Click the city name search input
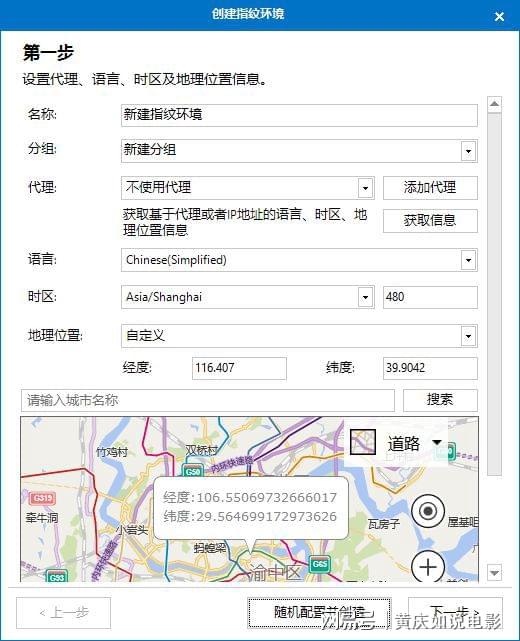This screenshot has width=520, height=641. tap(208, 400)
